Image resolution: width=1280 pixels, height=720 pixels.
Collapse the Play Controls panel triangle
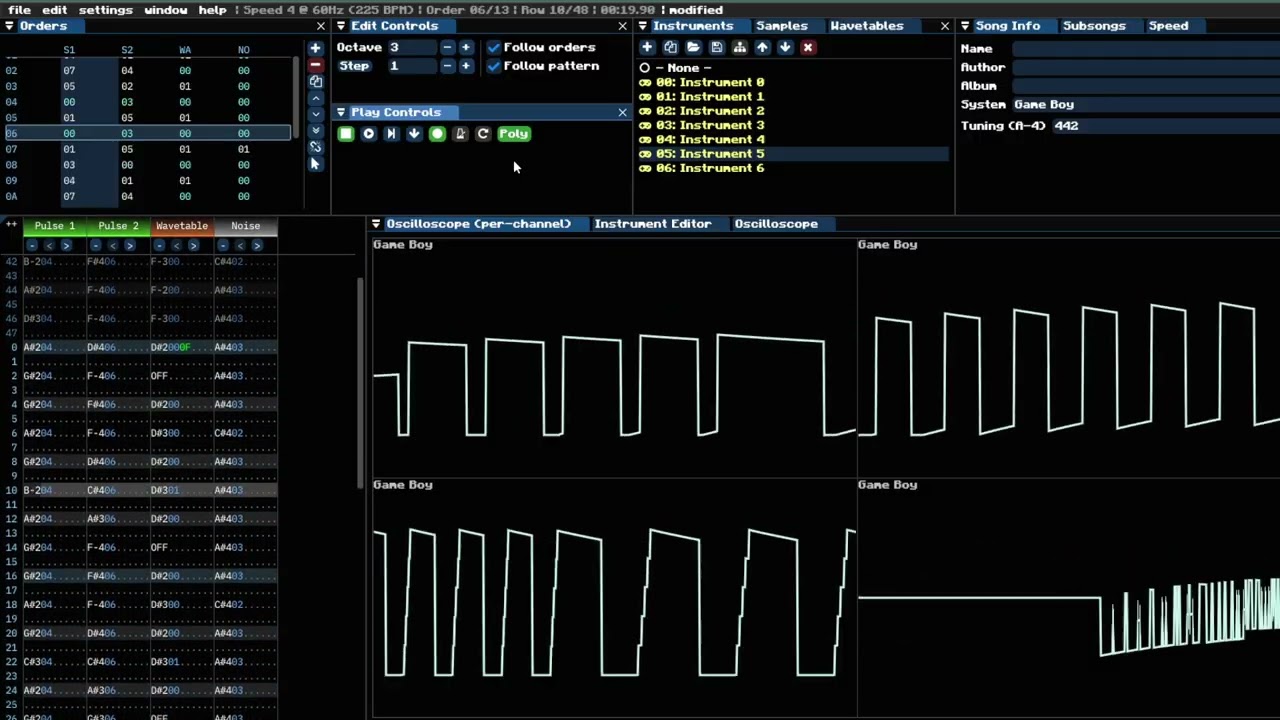pos(341,112)
